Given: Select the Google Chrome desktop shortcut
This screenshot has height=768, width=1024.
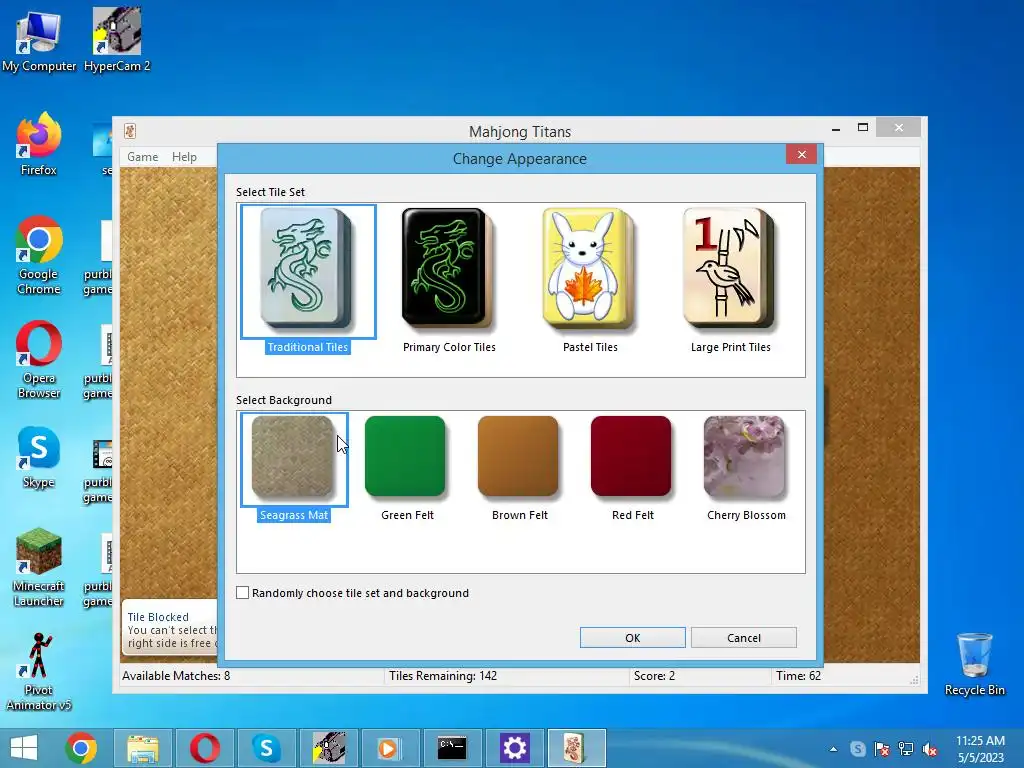Looking at the screenshot, I should click(x=39, y=255).
